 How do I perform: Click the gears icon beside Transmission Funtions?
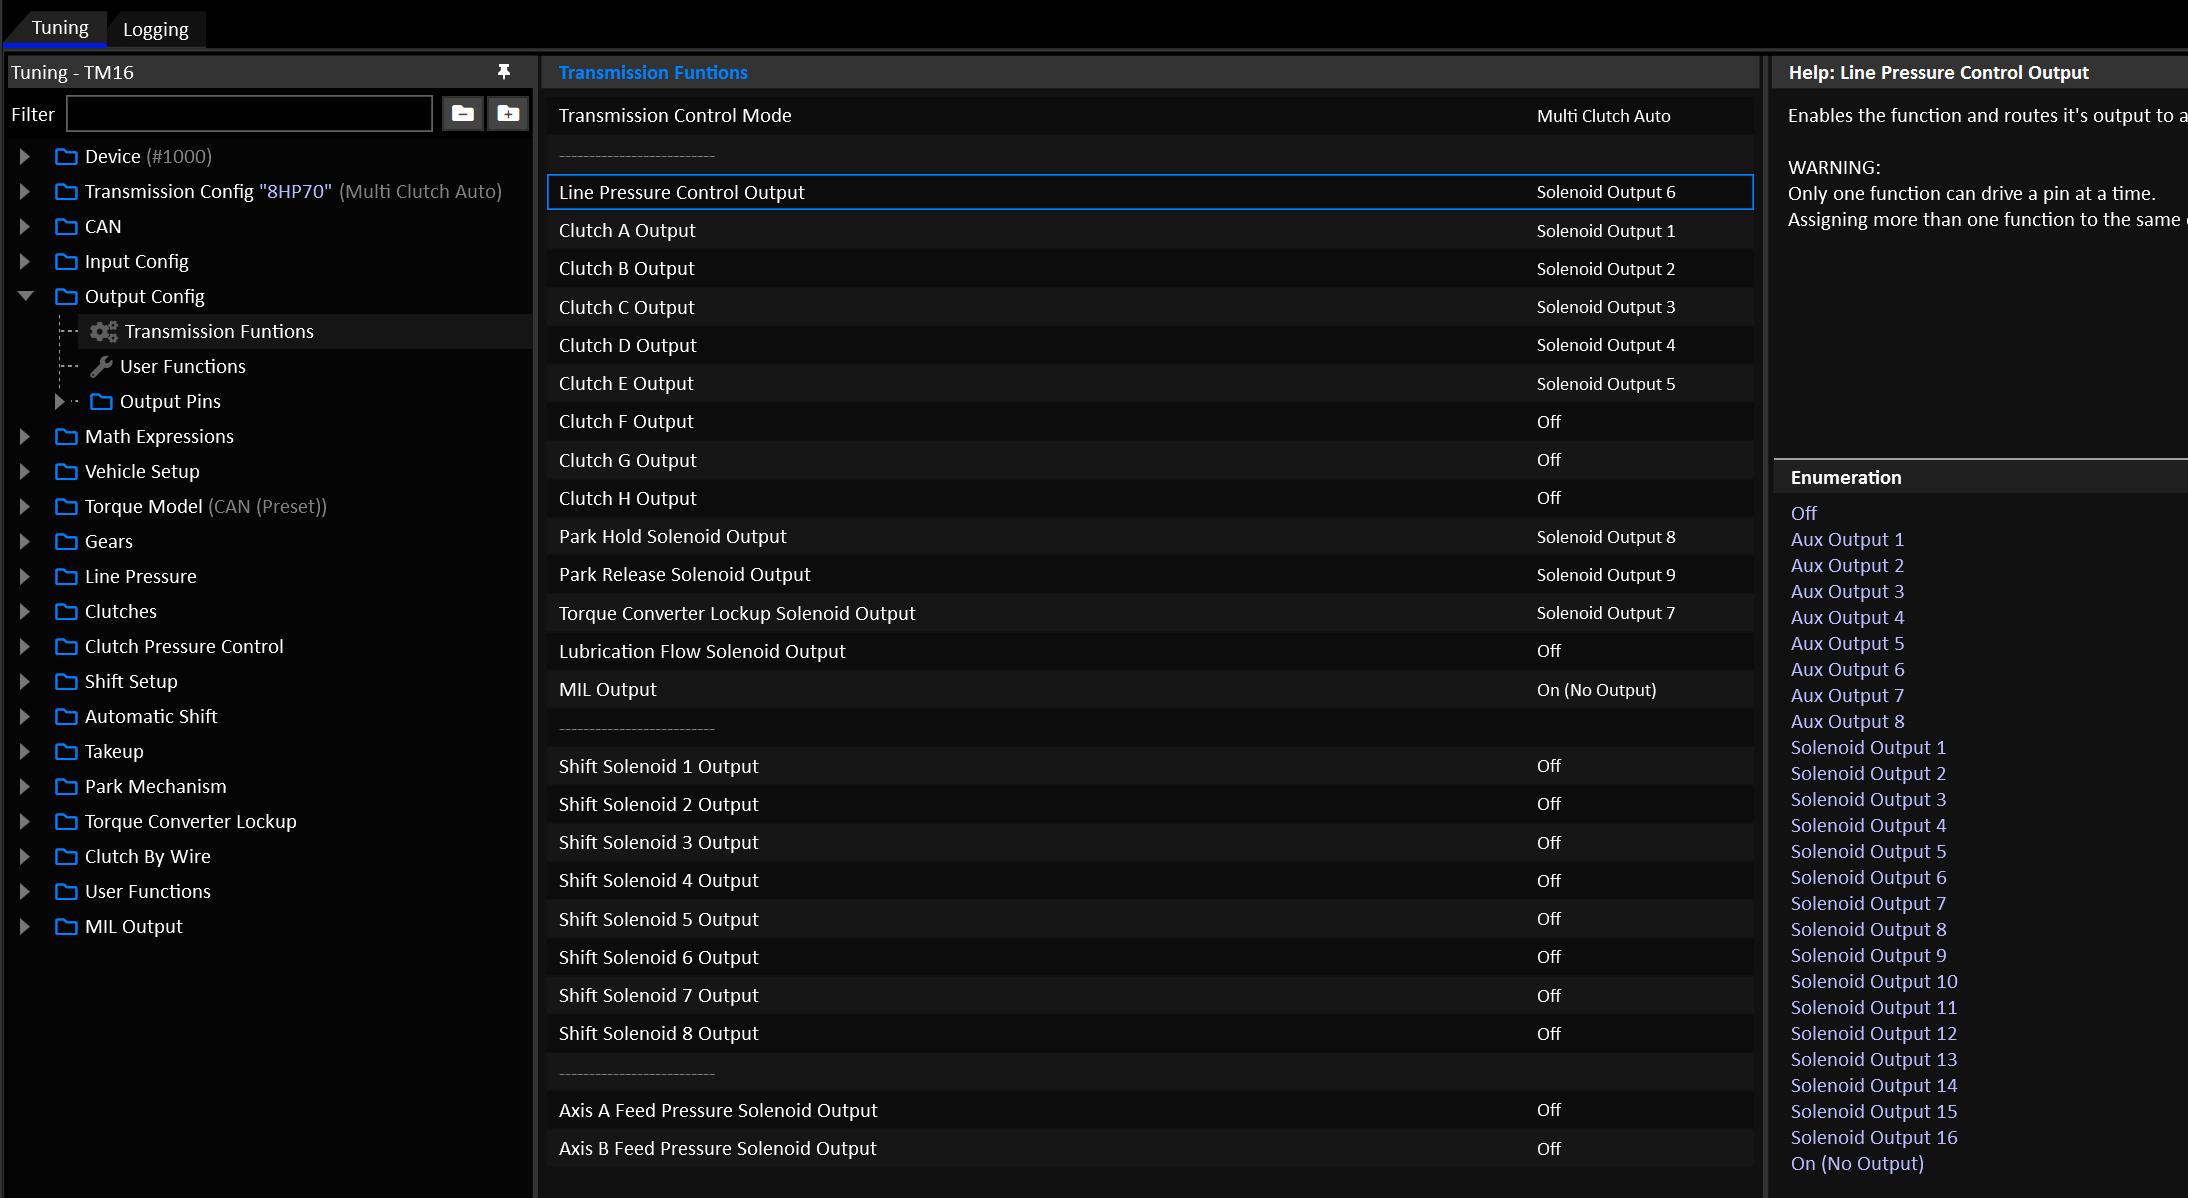coord(104,331)
